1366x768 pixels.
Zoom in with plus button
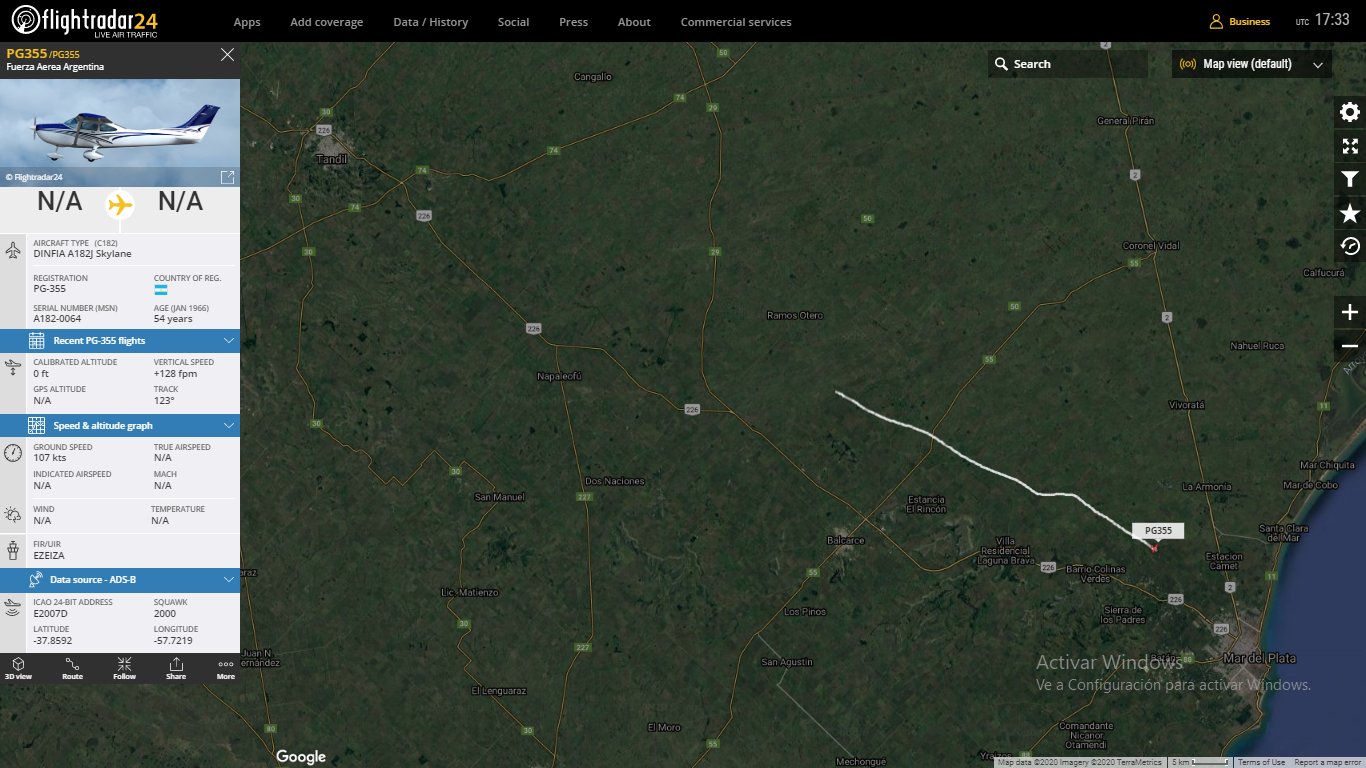1350,312
